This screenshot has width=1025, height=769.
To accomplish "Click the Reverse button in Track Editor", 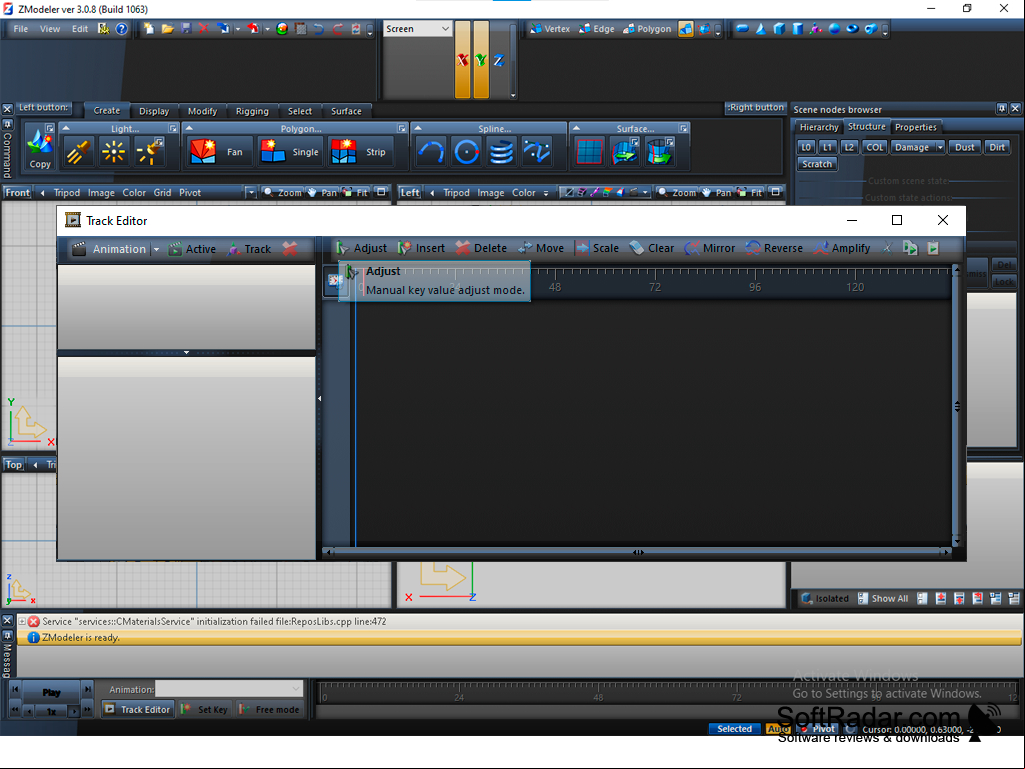I will pyautogui.click(x=774, y=248).
